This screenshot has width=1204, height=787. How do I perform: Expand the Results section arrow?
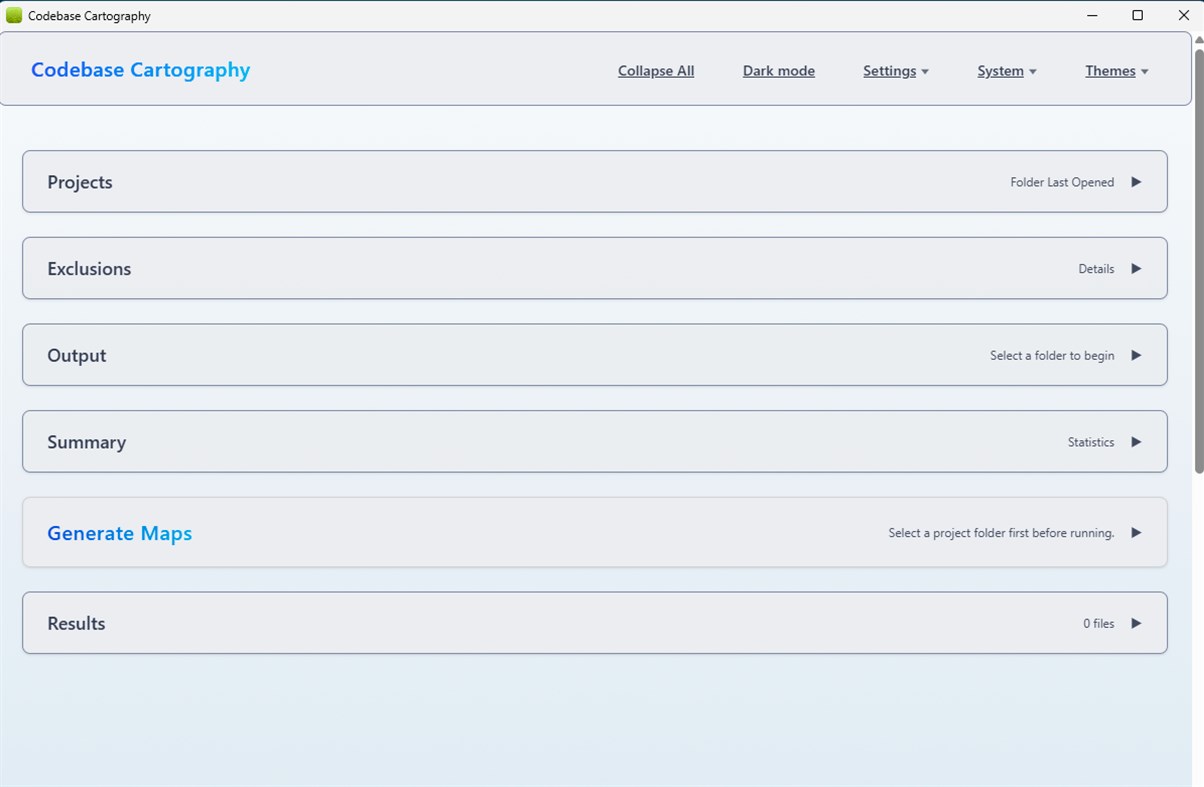1136,623
